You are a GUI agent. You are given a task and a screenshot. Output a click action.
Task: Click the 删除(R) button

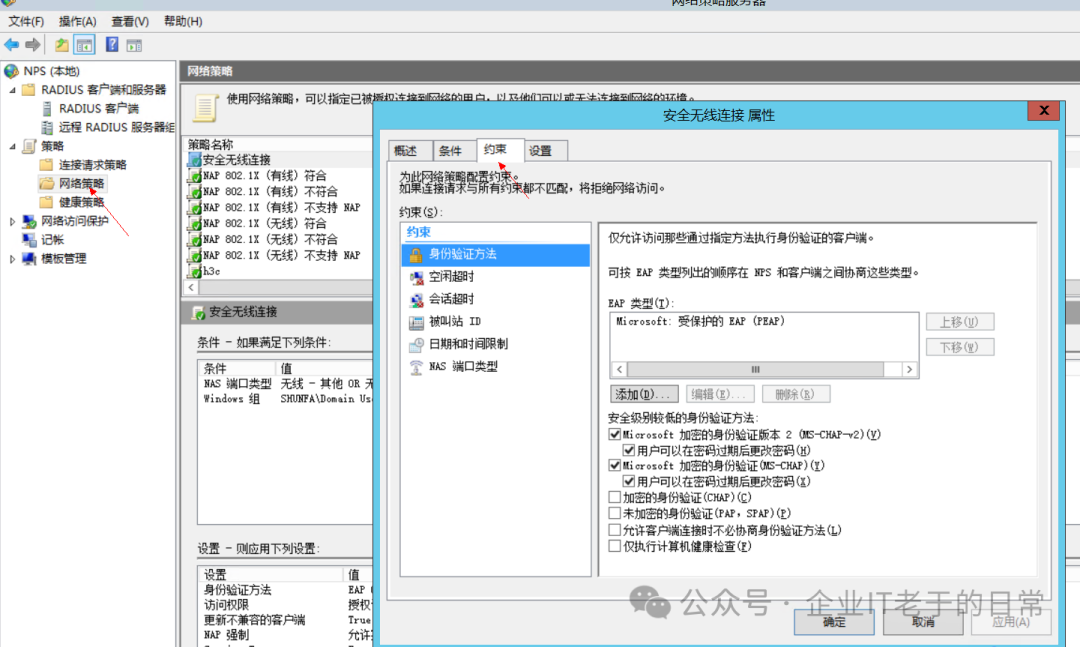coord(796,395)
